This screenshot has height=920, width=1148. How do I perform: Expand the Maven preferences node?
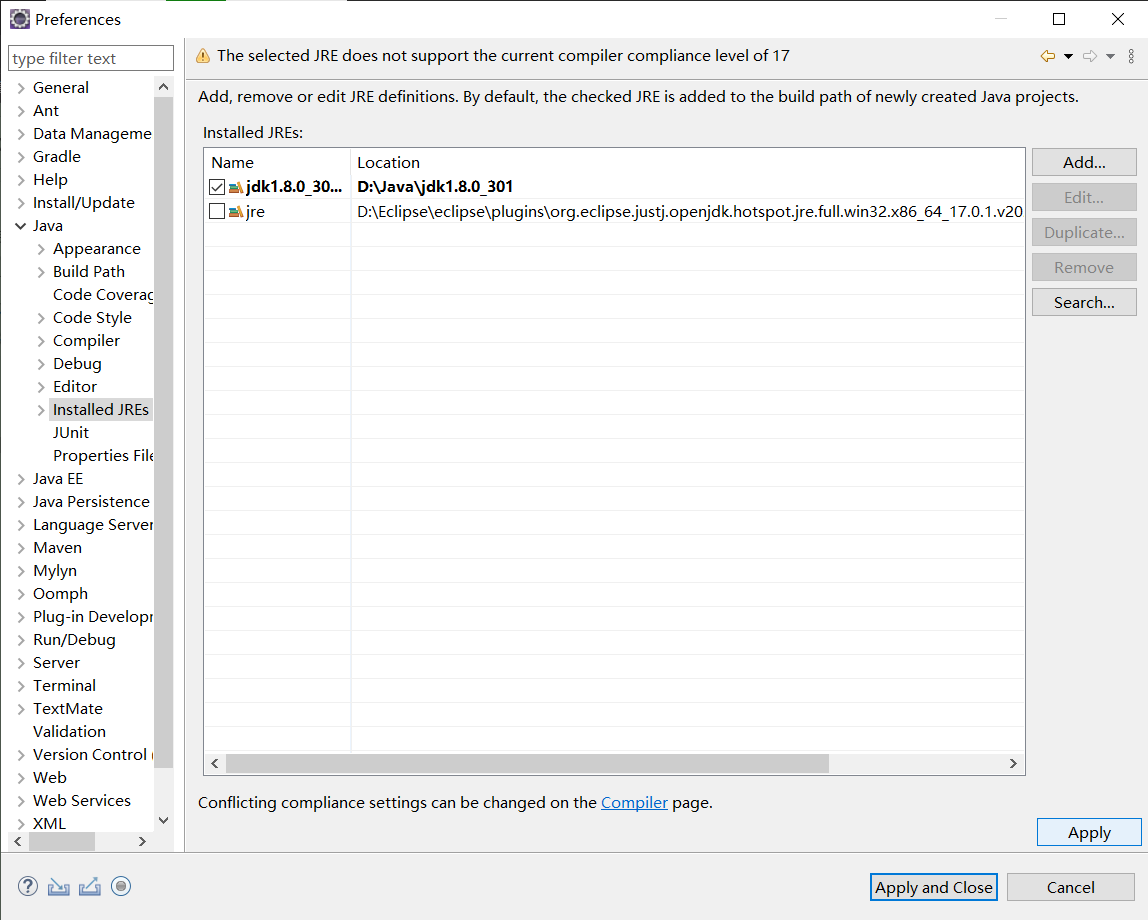pyautogui.click(x=20, y=547)
